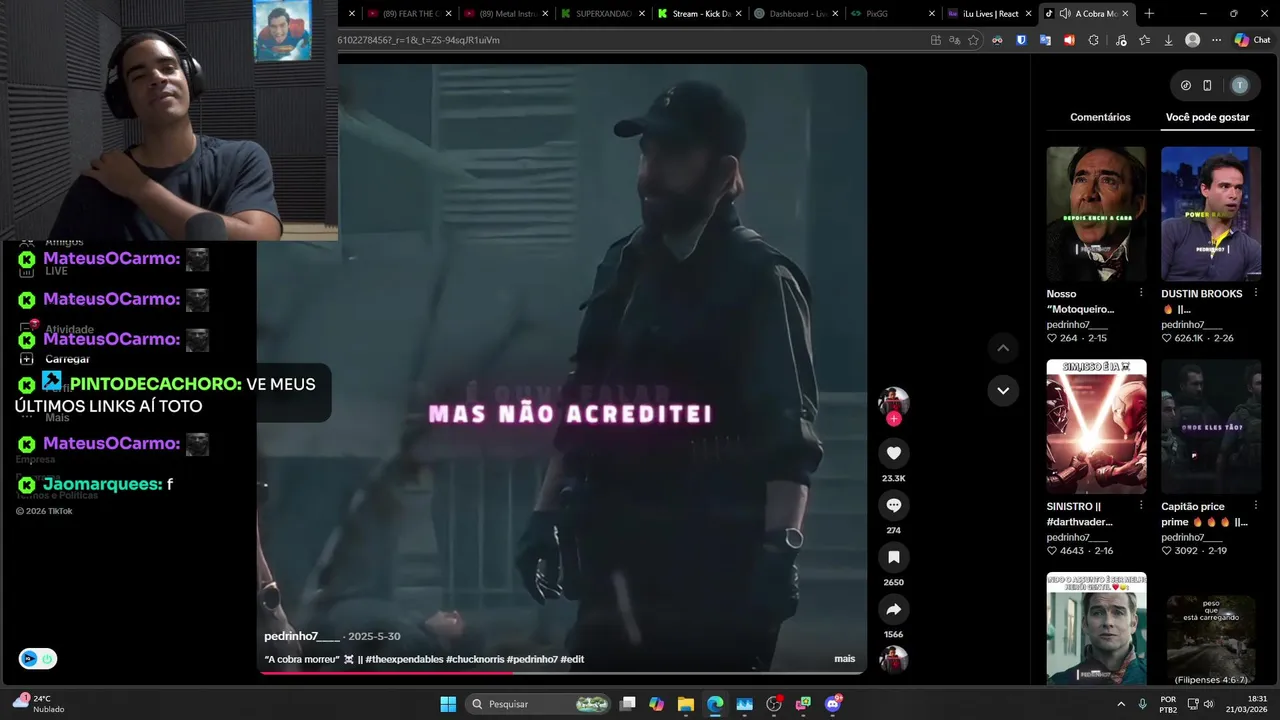Open the Discord taskbar icon
Screen dimensions: 1280x720
click(x=833, y=704)
